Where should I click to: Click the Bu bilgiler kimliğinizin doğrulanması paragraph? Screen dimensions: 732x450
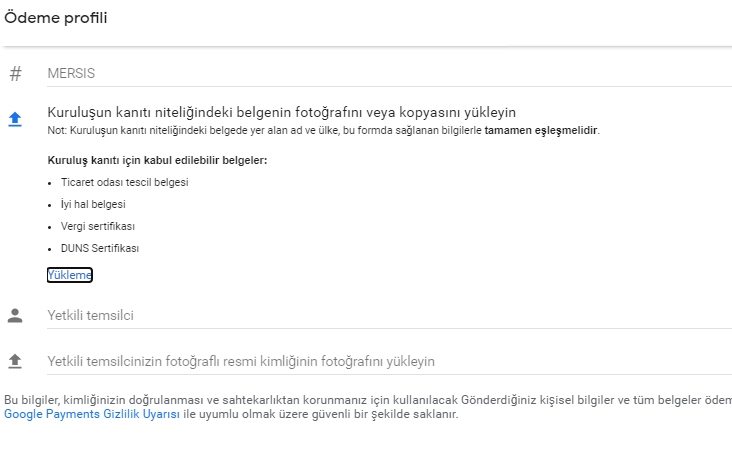(368, 407)
